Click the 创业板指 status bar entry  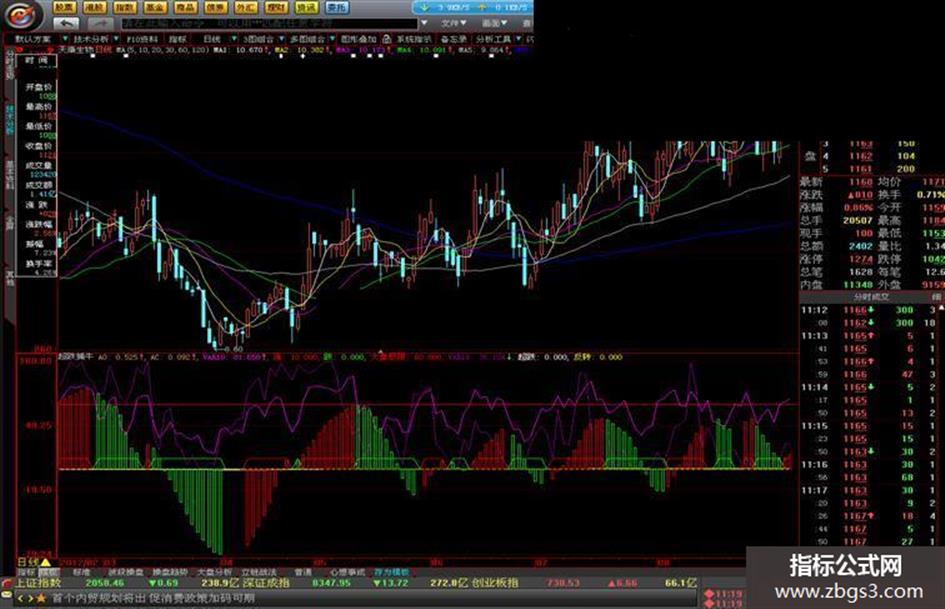pyautogui.click(x=495, y=583)
